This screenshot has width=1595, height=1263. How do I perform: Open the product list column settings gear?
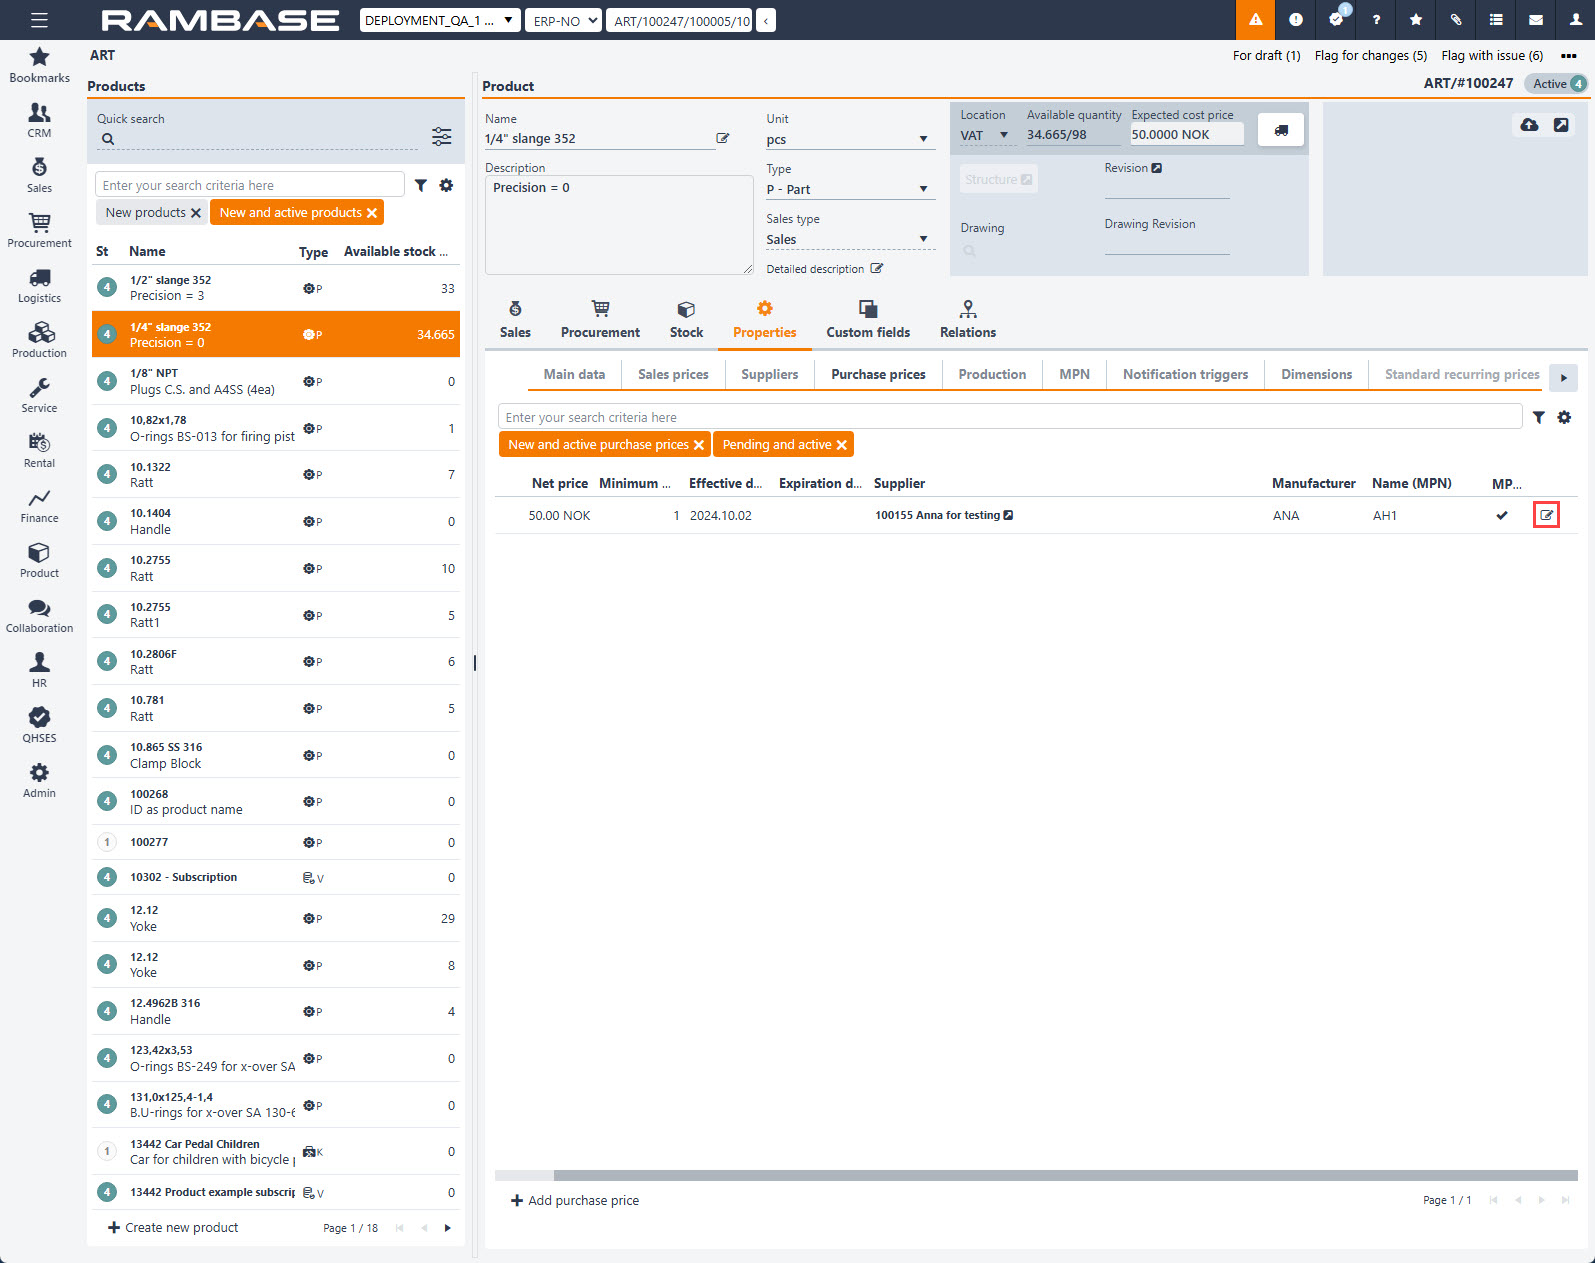tap(446, 185)
